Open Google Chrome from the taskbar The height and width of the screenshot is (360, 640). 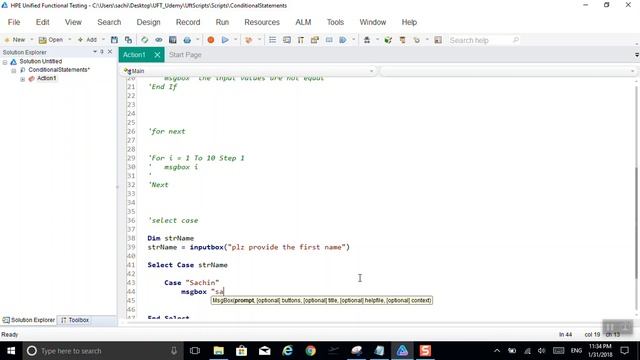point(310,351)
